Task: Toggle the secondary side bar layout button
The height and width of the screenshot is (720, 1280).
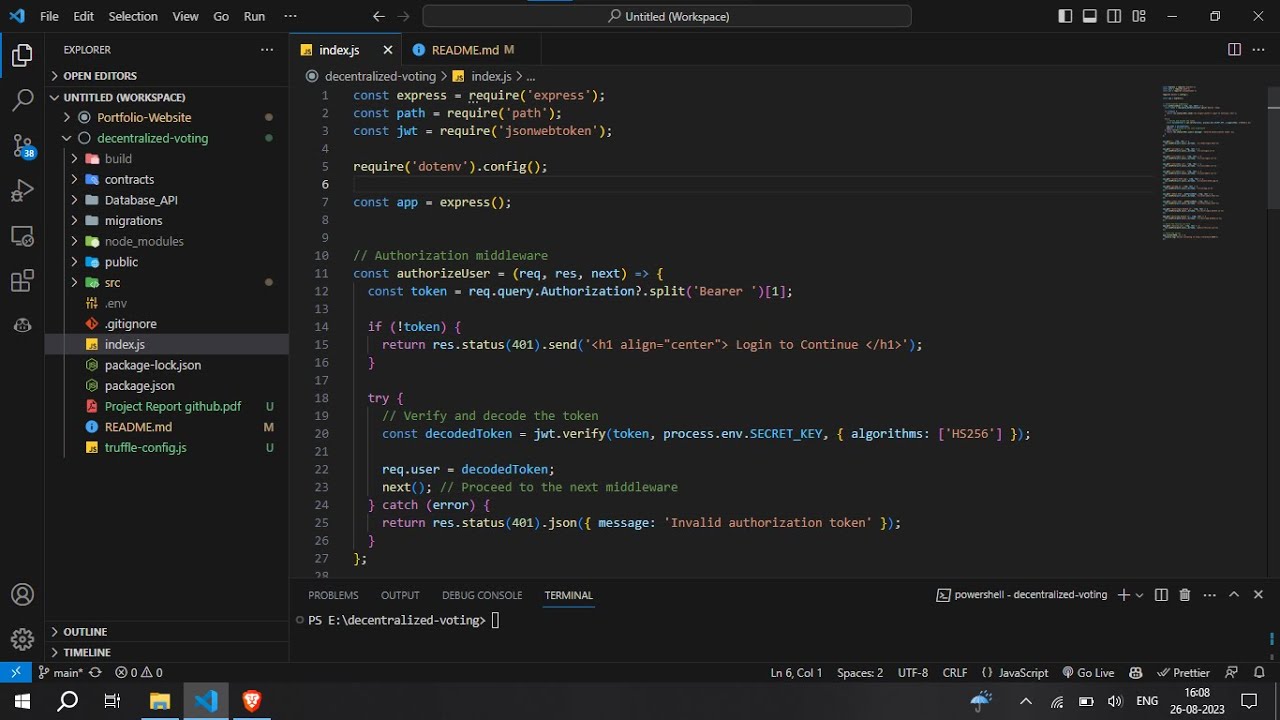Action: tap(1115, 16)
